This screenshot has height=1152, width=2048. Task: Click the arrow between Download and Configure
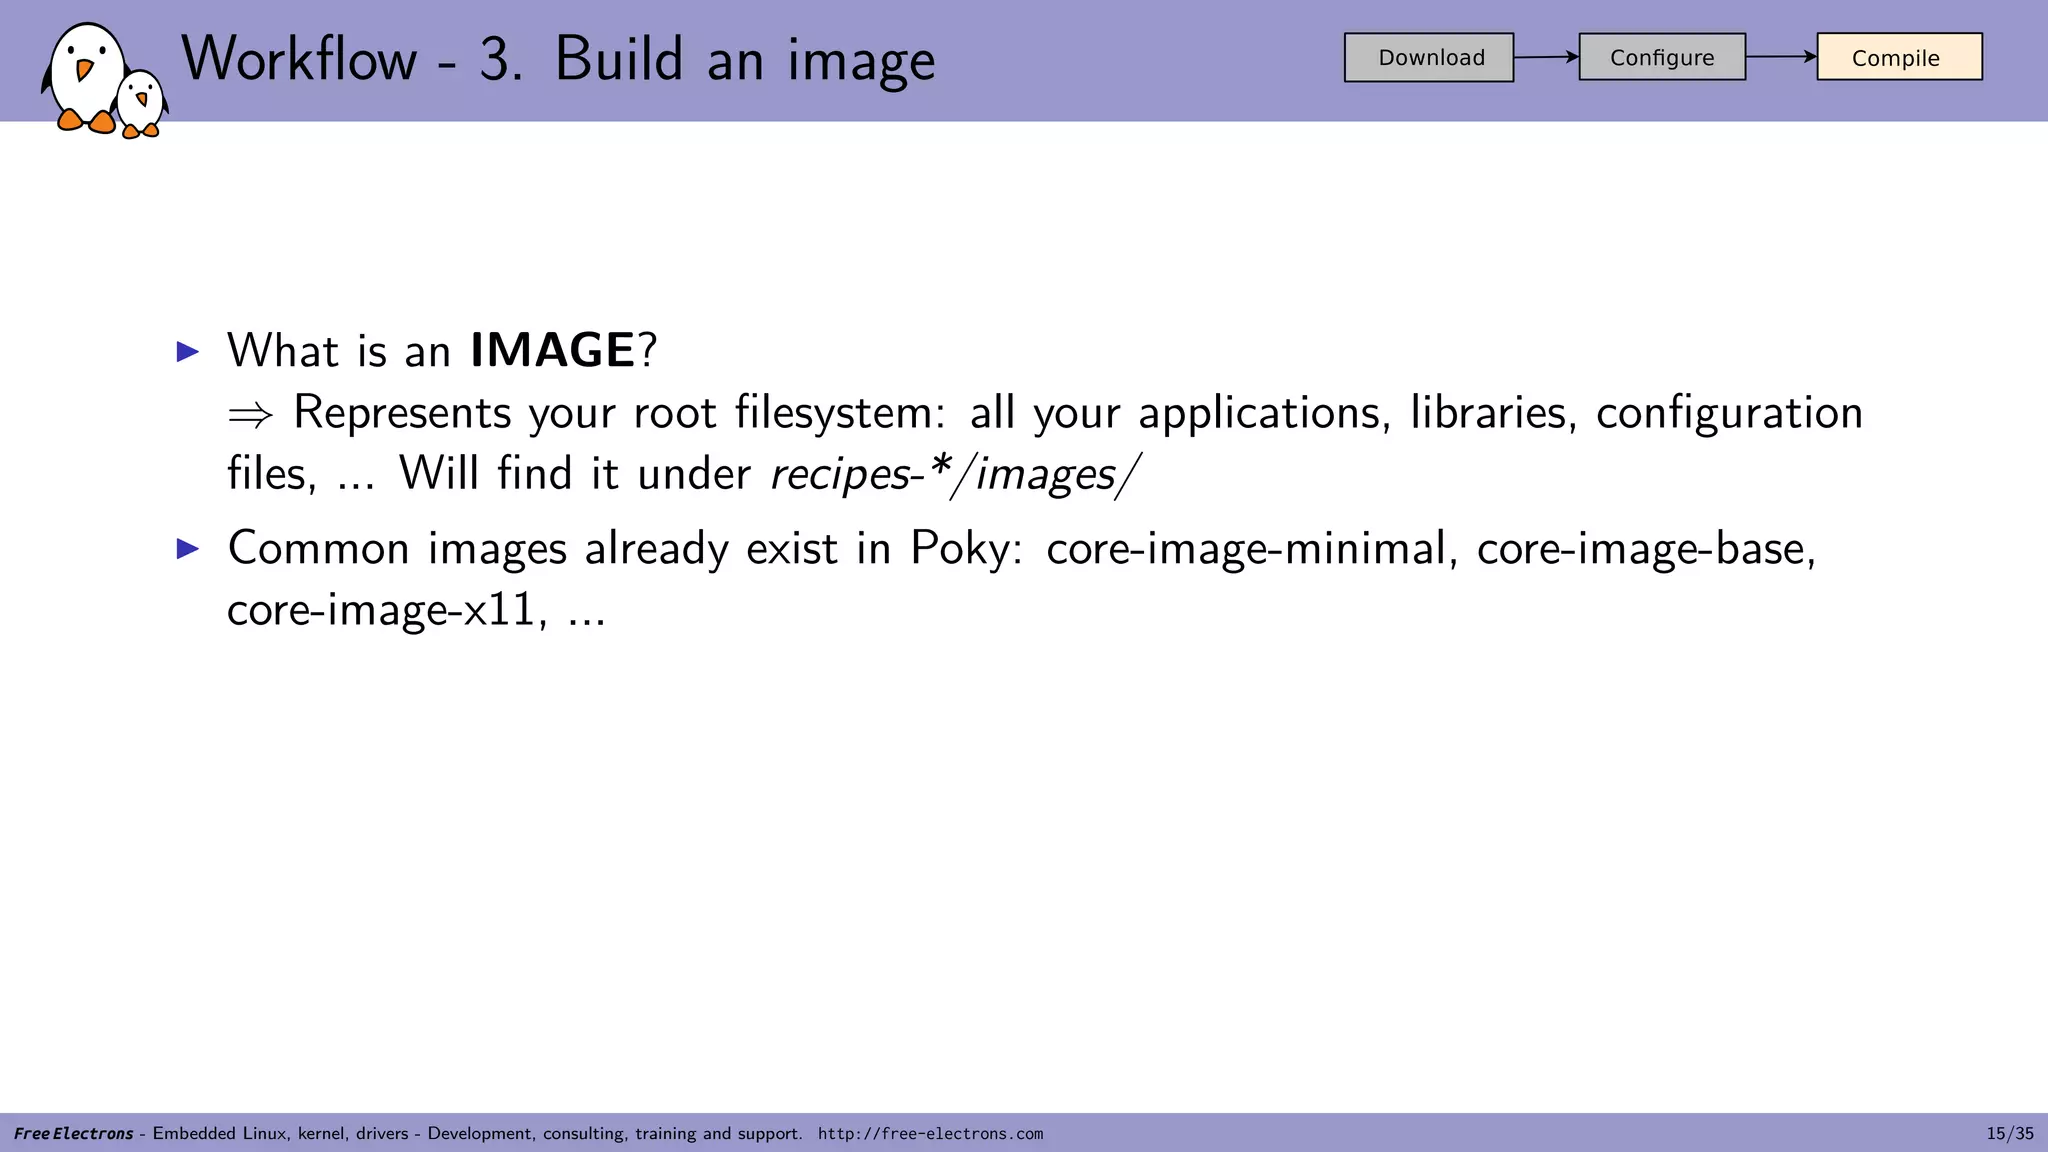click(x=1546, y=57)
